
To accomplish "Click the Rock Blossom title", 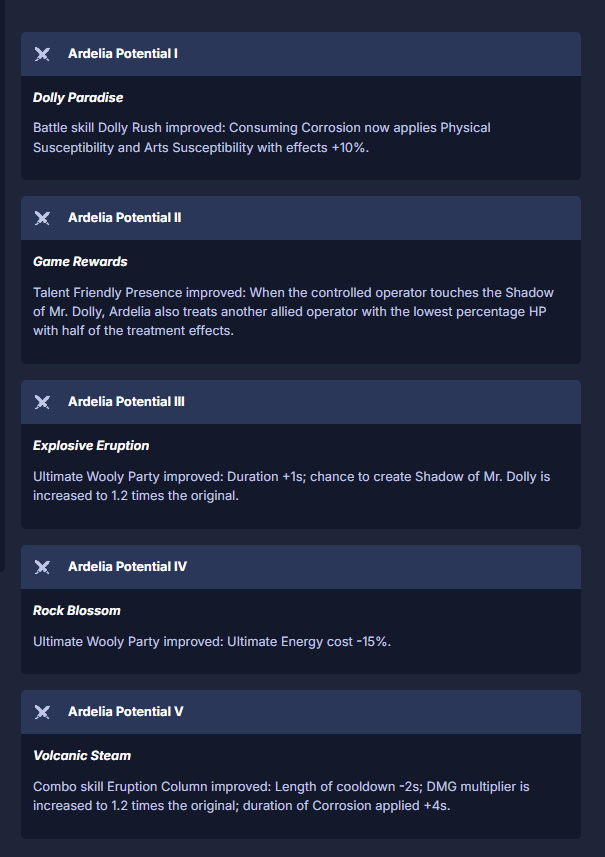I will (x=77, y=611).
